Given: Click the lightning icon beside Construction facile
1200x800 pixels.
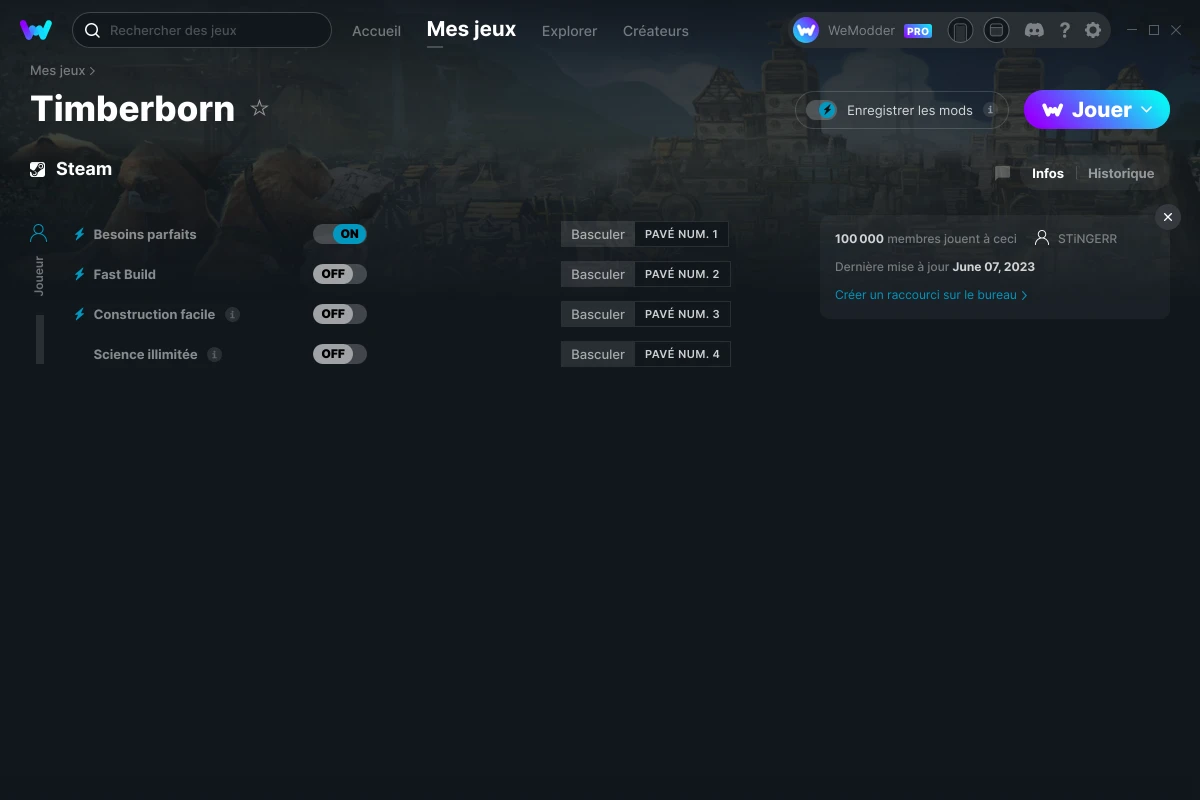Looking at the screenshot, I should [x=80, y=314].
